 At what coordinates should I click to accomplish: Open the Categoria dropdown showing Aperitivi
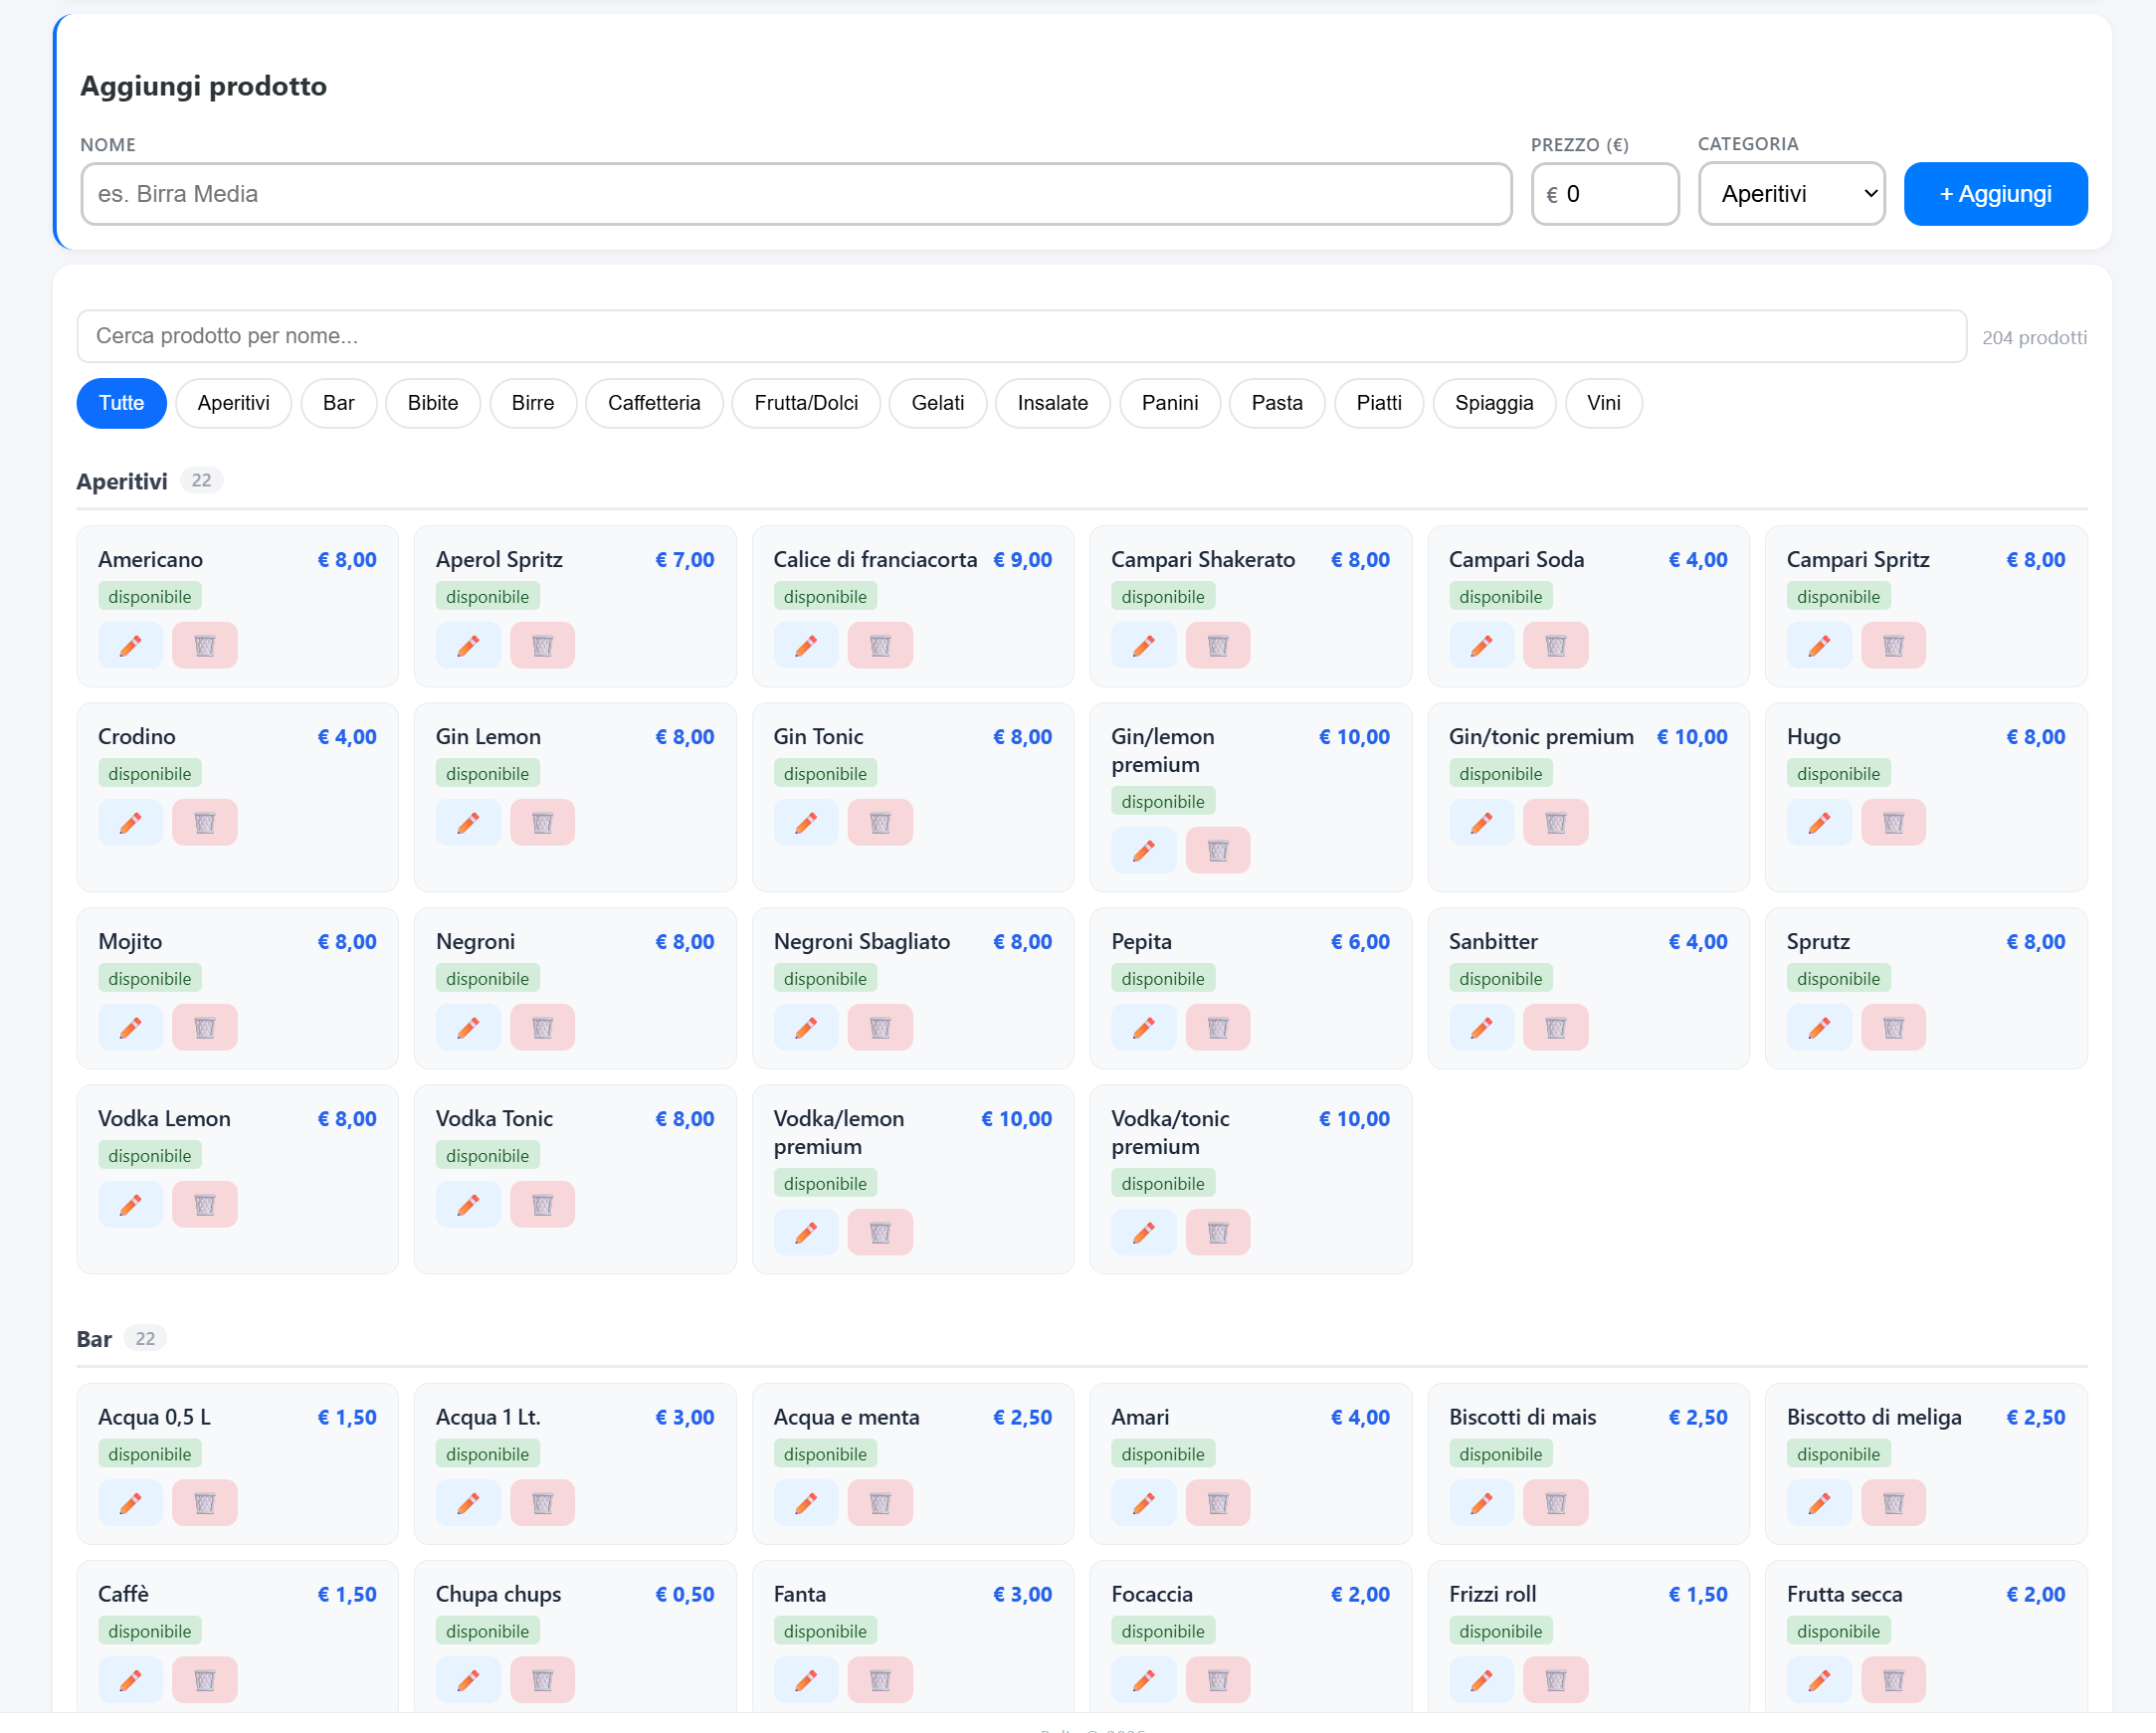click(1792, 194)
